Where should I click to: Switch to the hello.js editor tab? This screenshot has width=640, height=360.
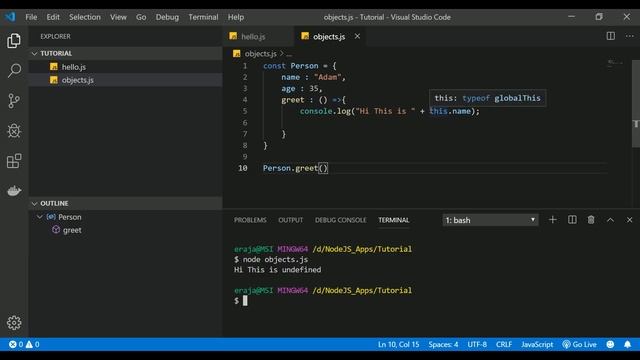(x=258, y=36)
